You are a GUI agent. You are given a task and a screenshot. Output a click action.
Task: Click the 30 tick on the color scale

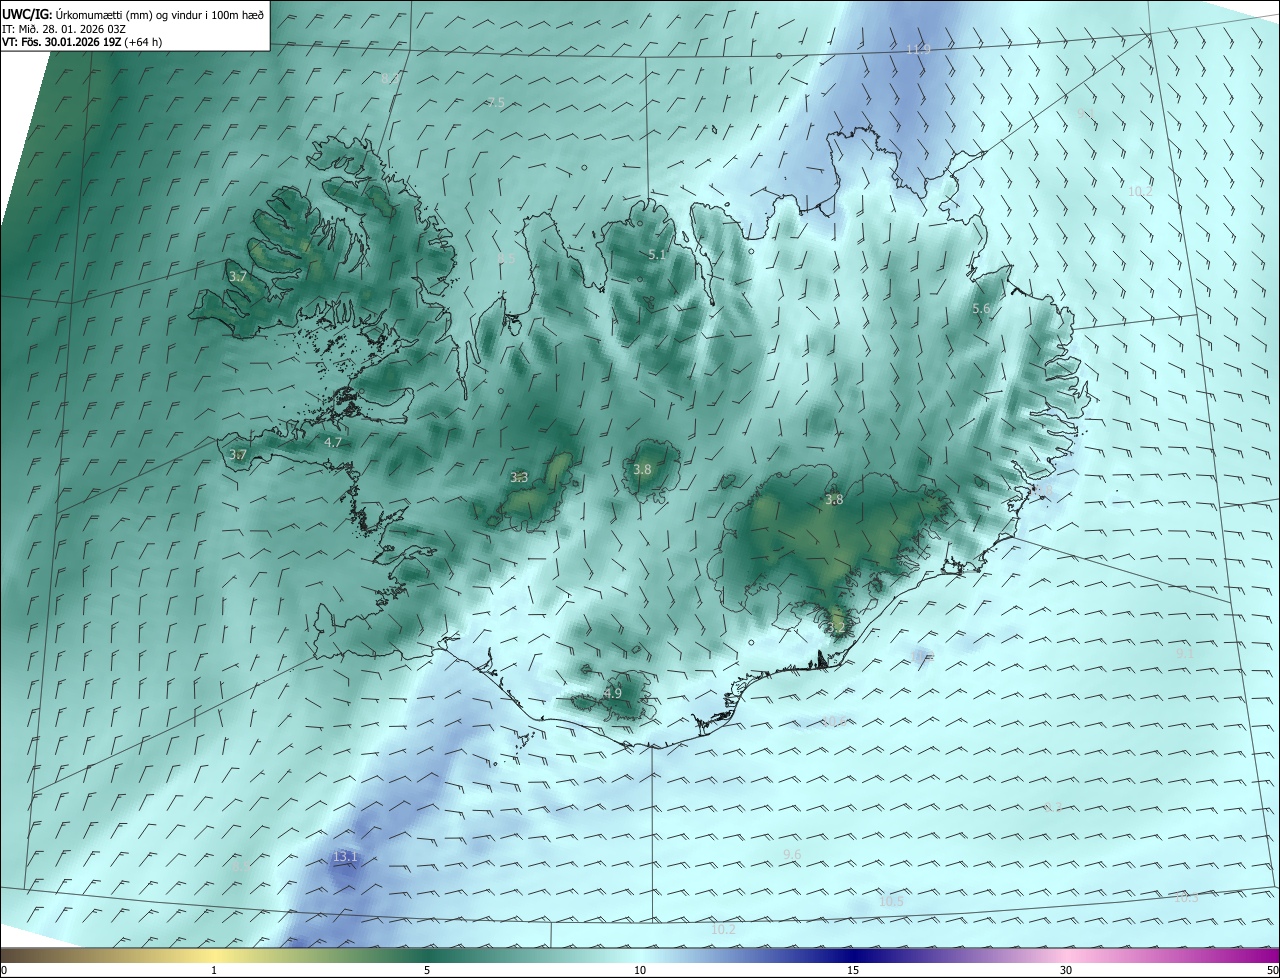[x=1066, y=970]
